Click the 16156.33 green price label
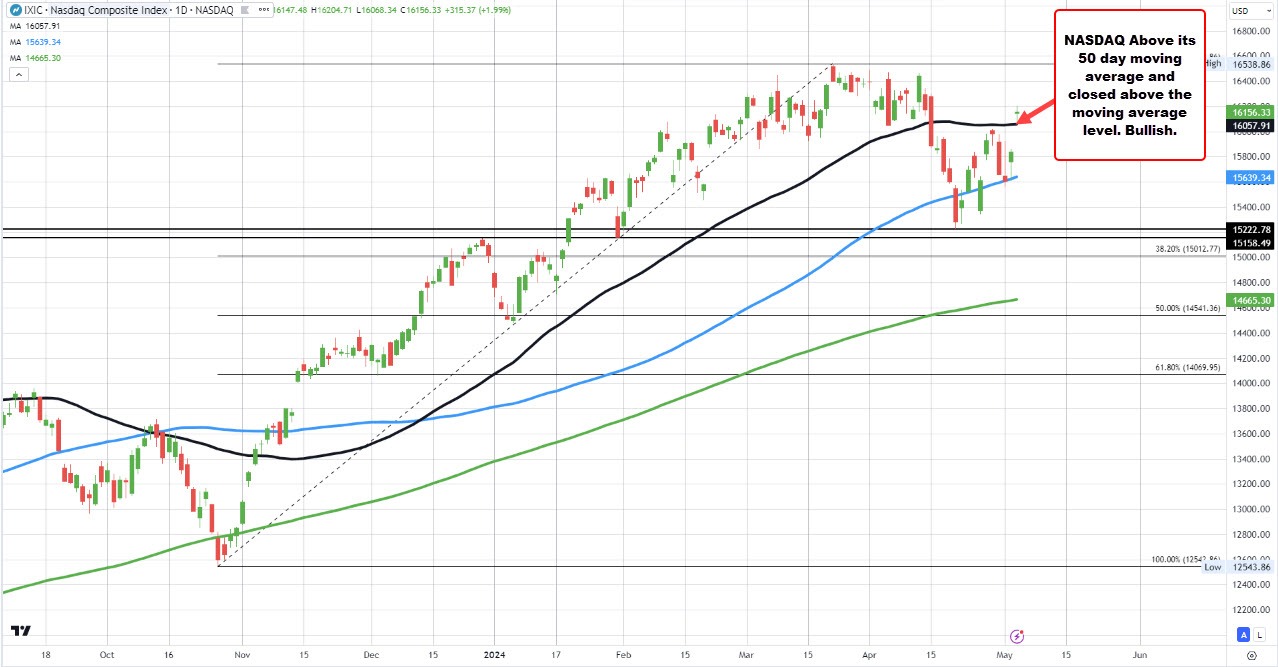 1251,112
